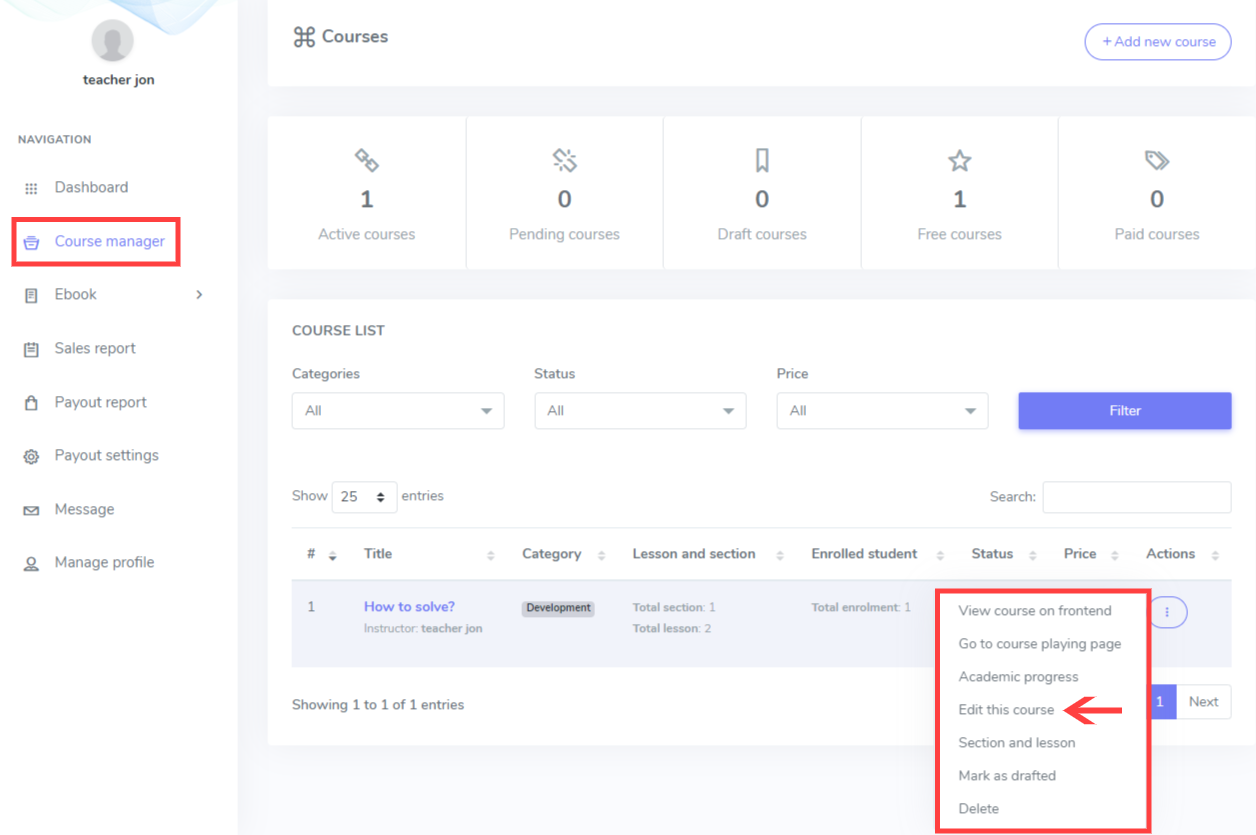This screenshot has height=835, width=1256.
Task: Click the teacher jon avatar image
Action: click(112, 41)
